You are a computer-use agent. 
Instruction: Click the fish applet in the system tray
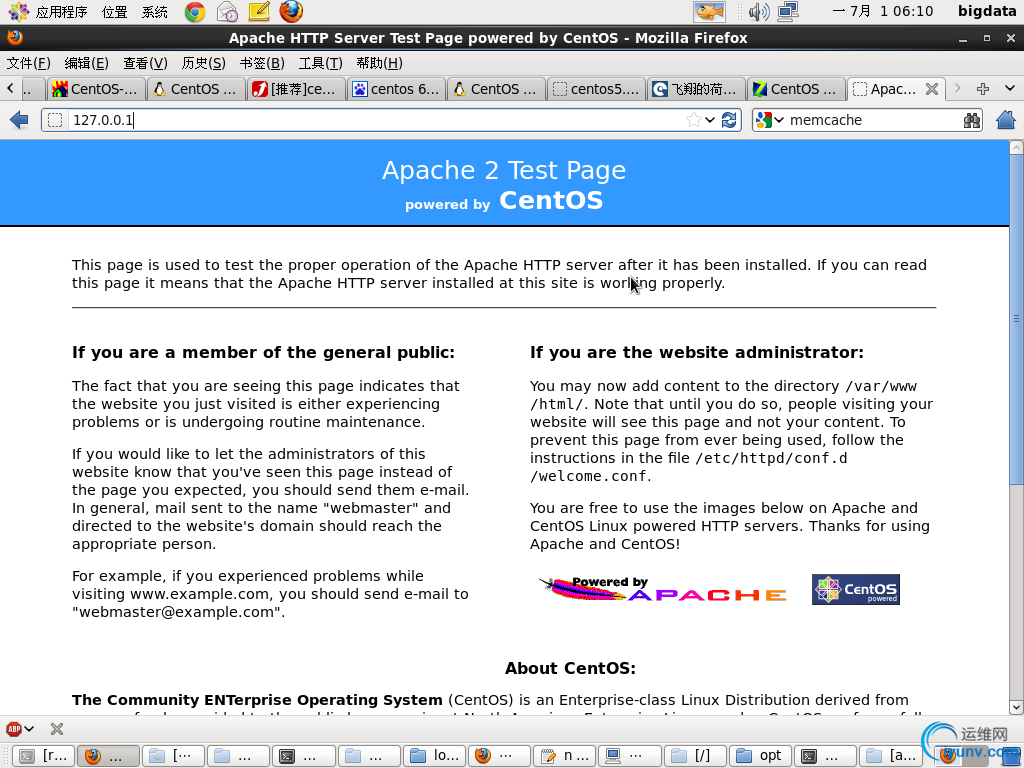(709, 12)
